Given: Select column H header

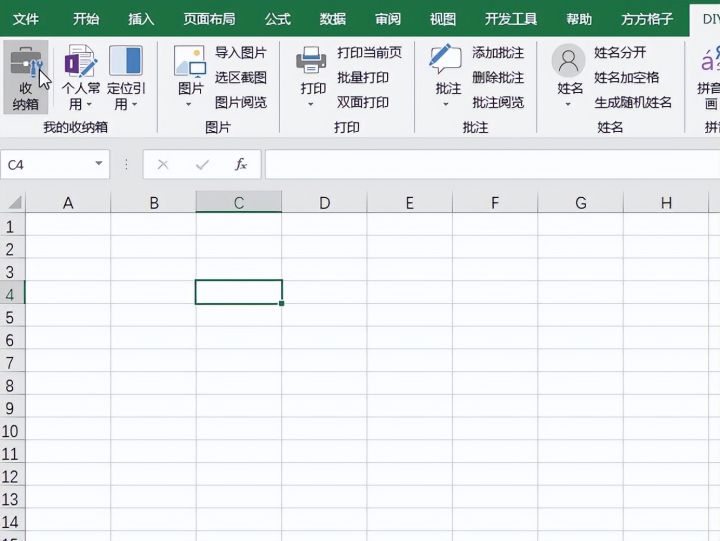Looking at the screenshot, I should point(666,203).
